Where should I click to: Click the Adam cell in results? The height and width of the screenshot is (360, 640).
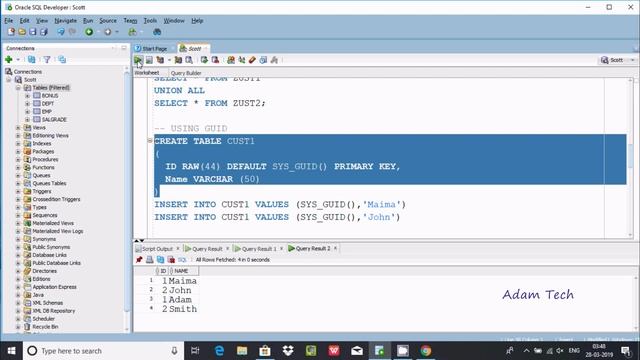point(180,300)
